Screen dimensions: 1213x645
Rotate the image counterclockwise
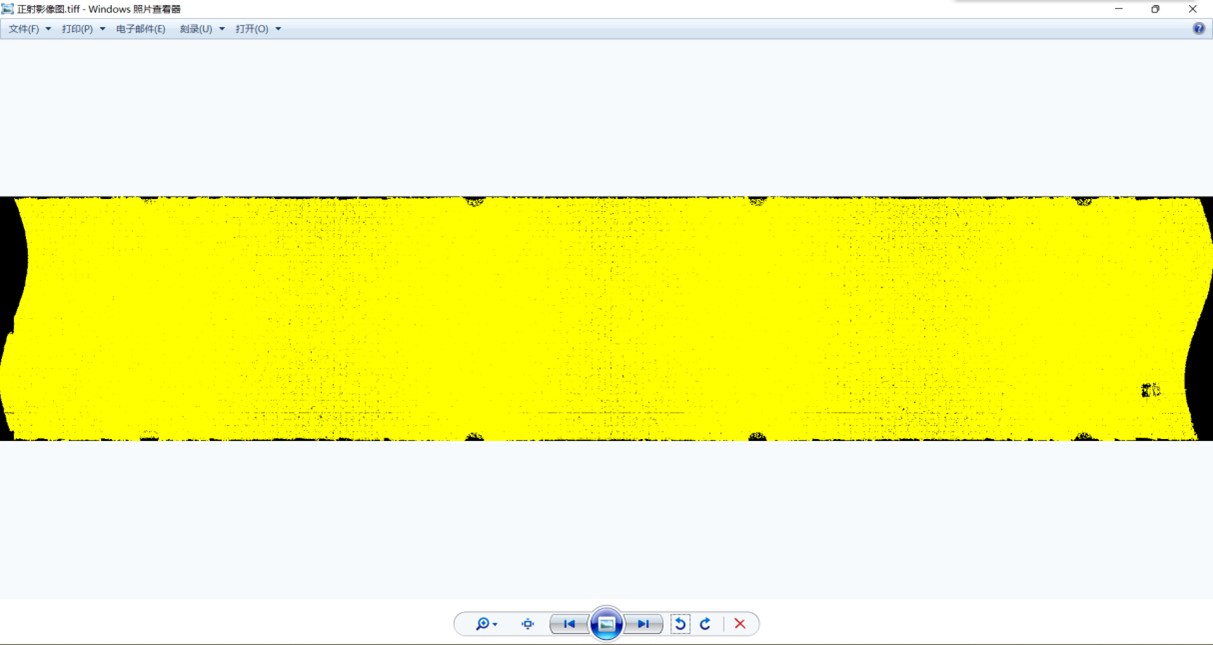coord(680,624)
